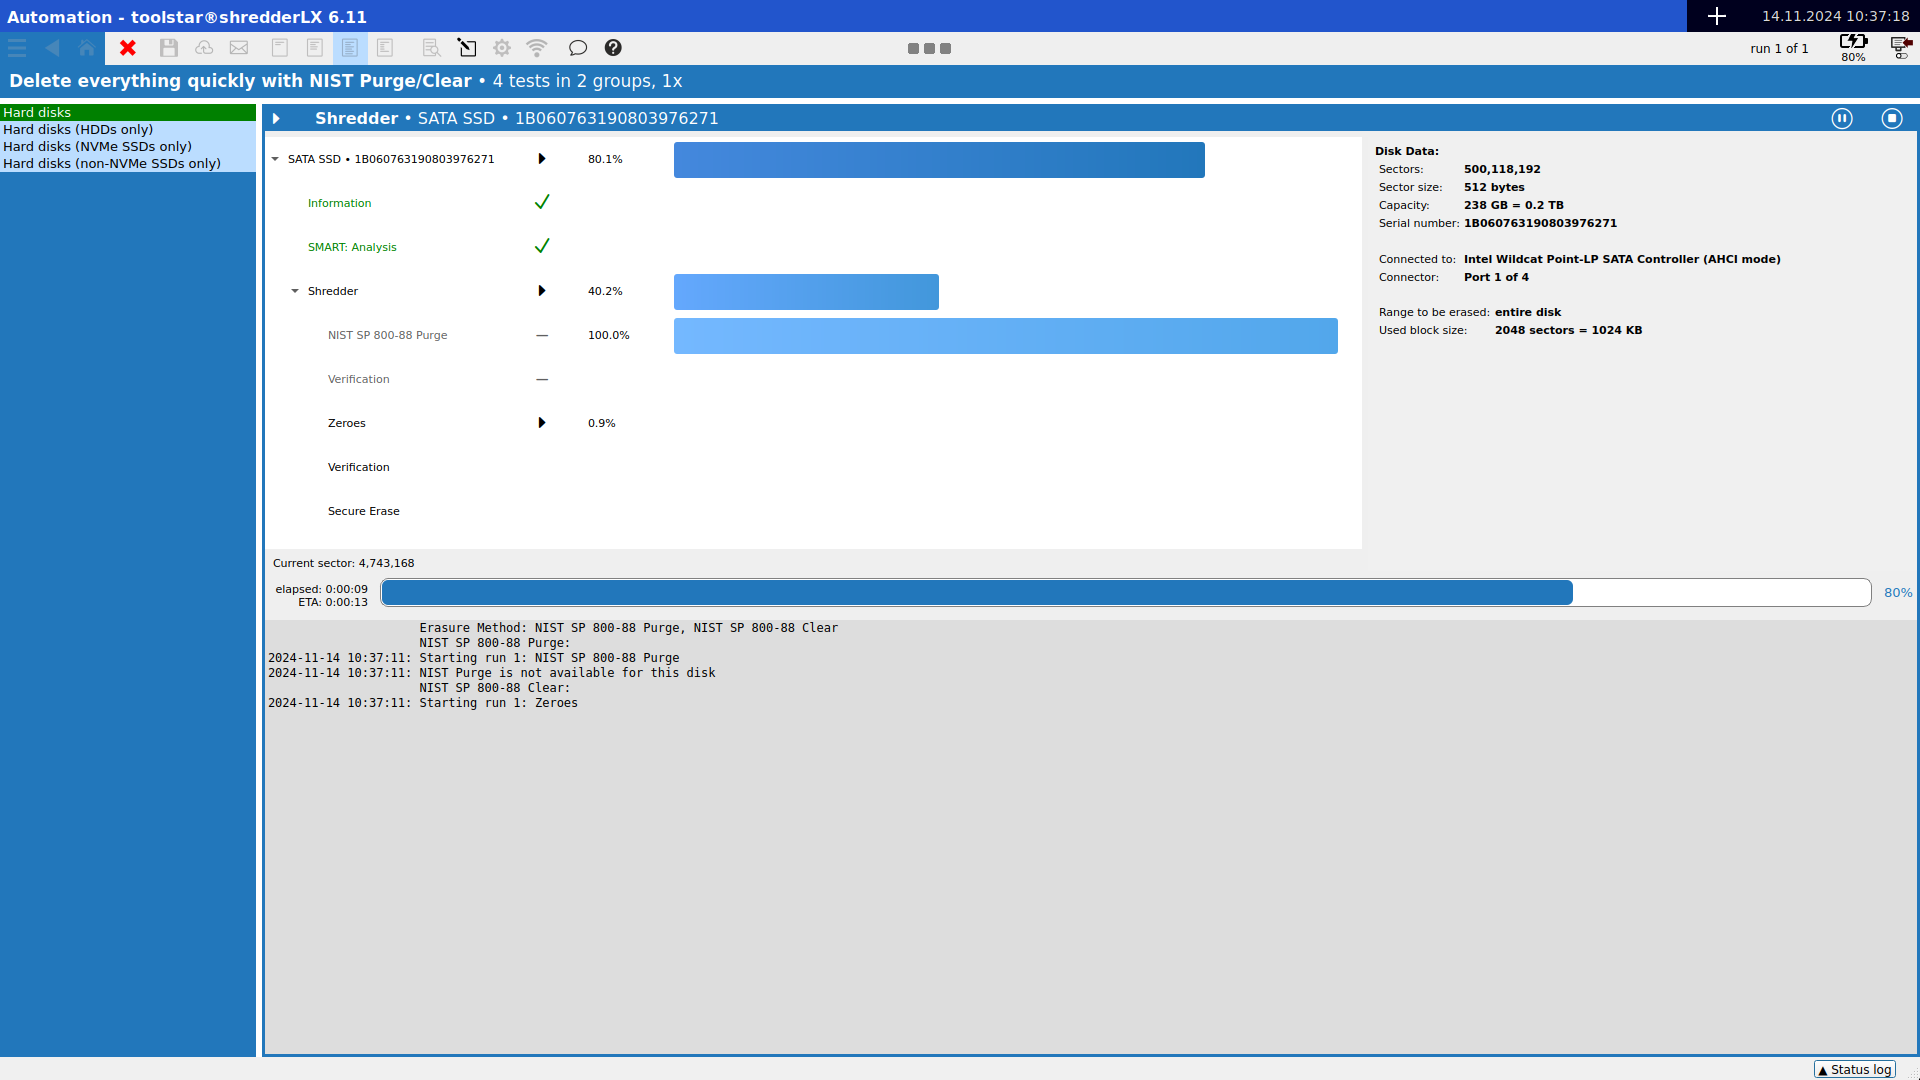Click the overall 80% progress bar
Screen dimensions: 1920x1080
(1125, 593)
